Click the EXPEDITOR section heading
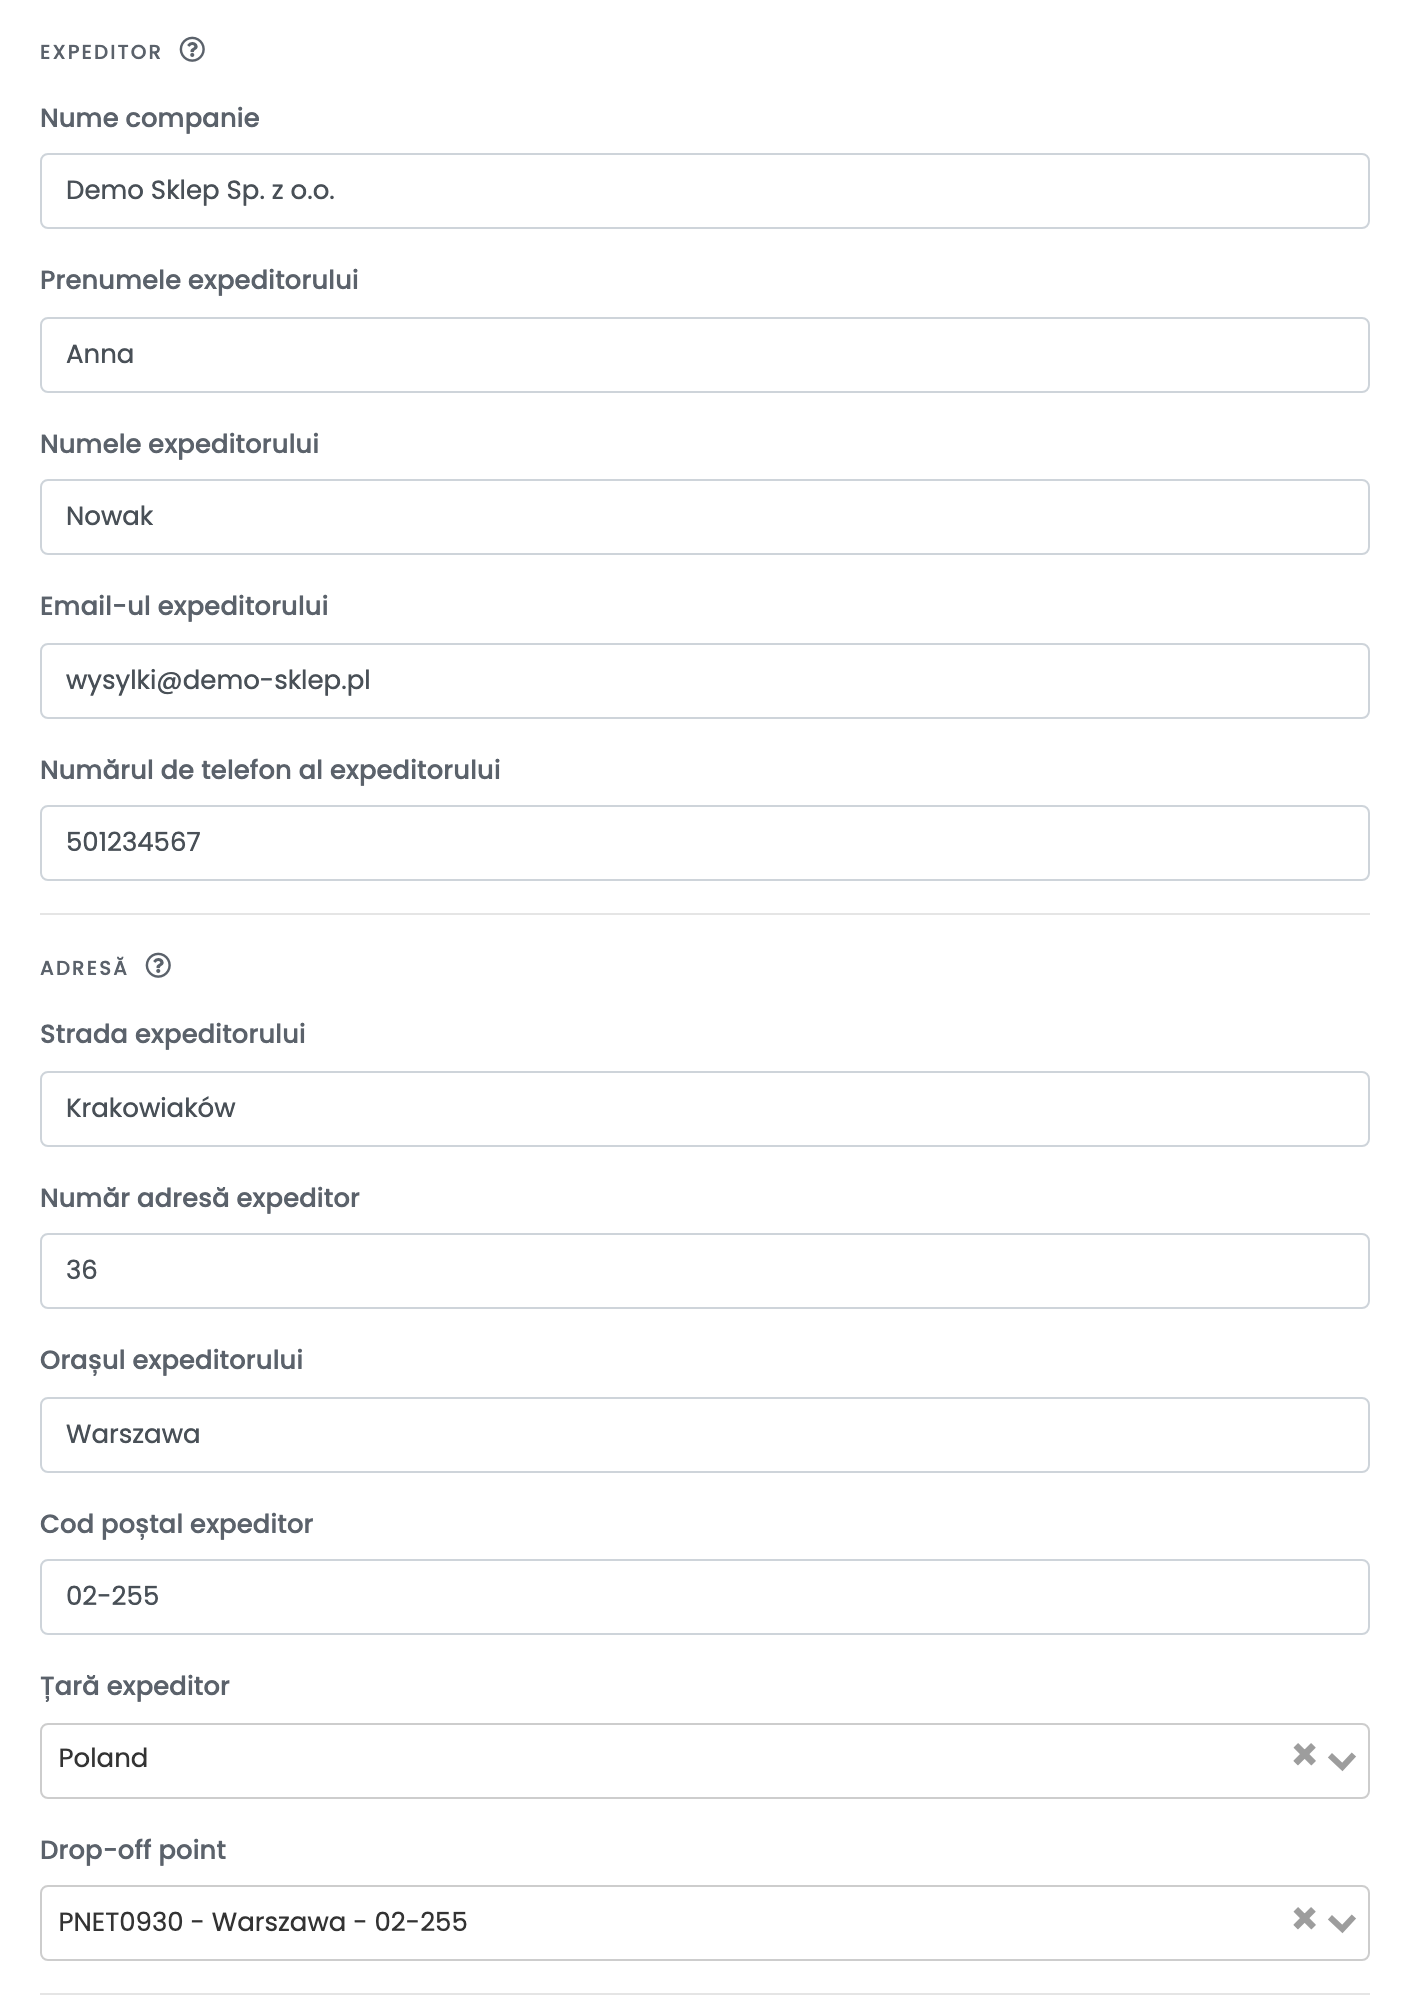 click(101, 52)
